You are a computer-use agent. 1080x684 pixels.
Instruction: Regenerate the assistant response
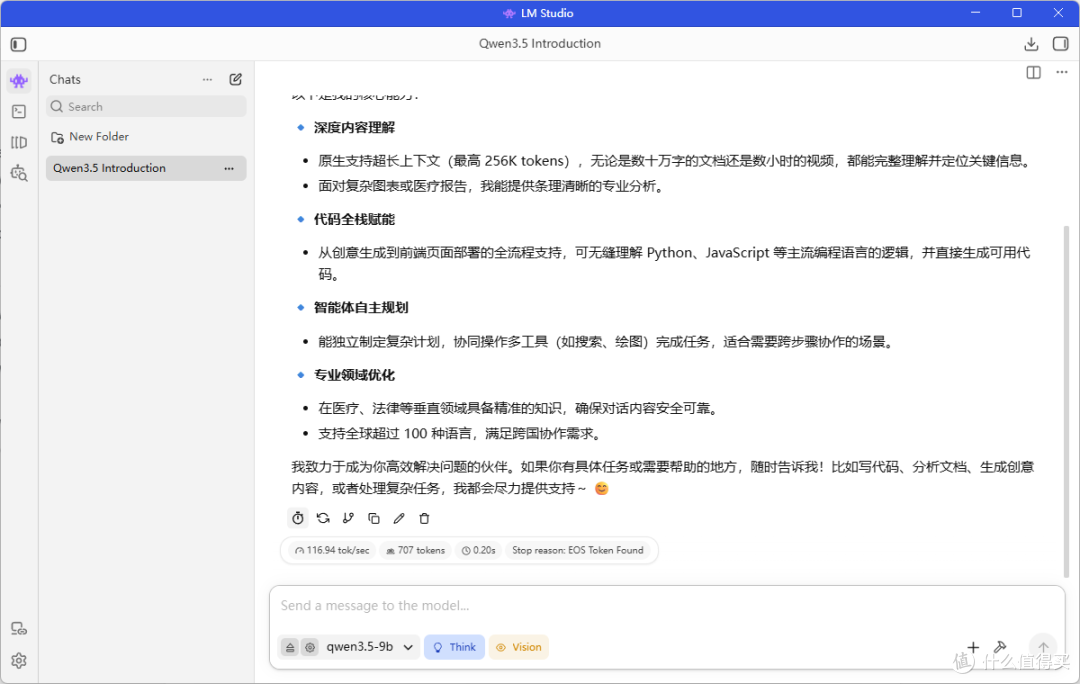[x=323, y=518]
